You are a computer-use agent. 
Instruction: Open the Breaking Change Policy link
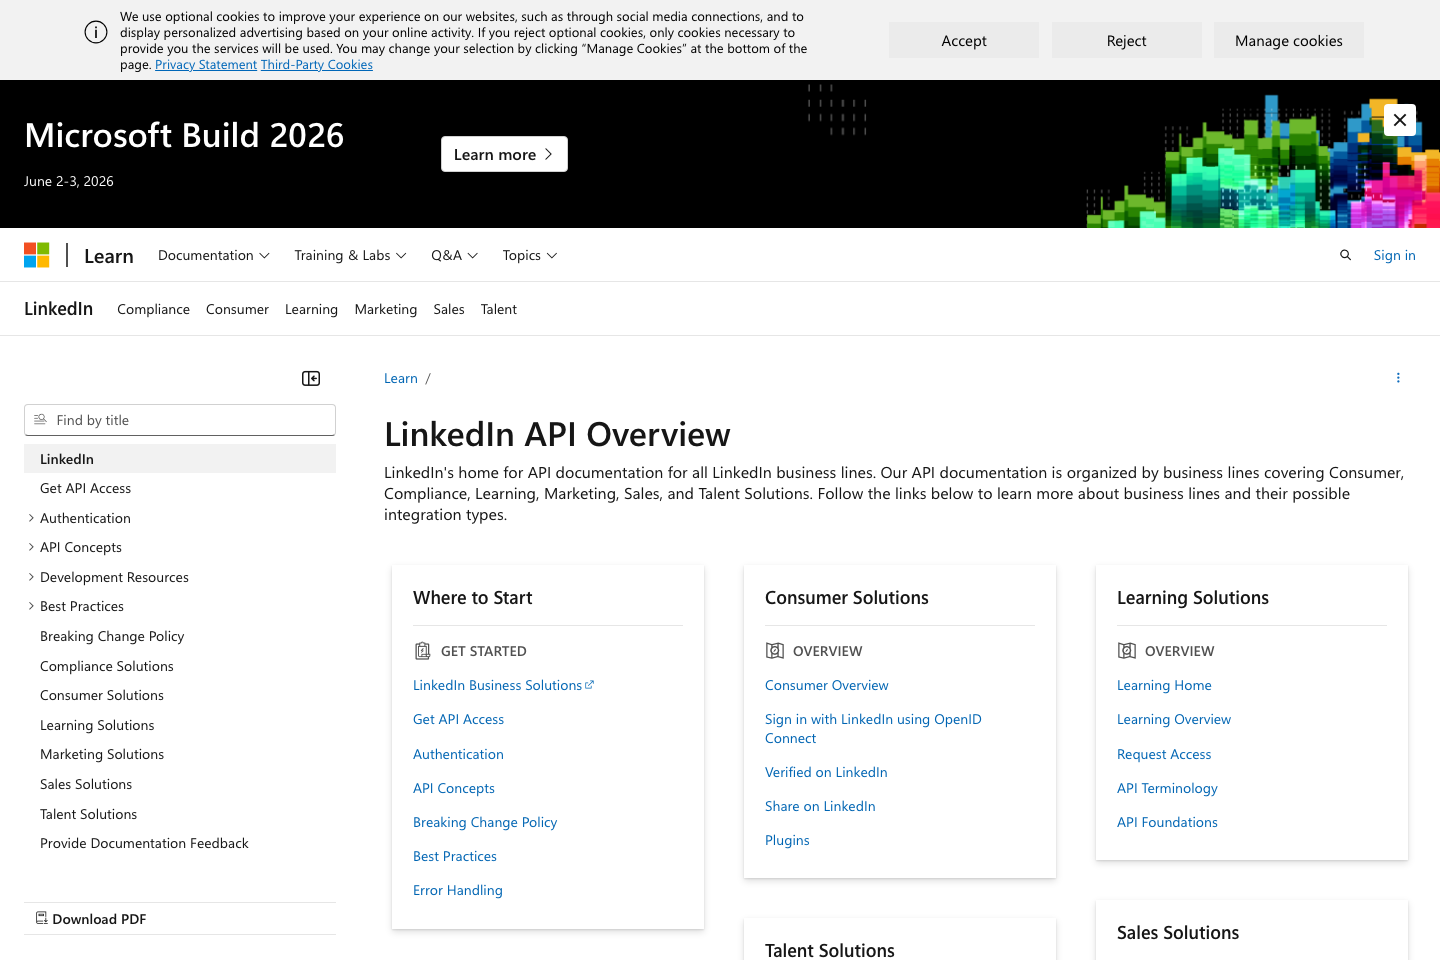[x=485, y=822]
